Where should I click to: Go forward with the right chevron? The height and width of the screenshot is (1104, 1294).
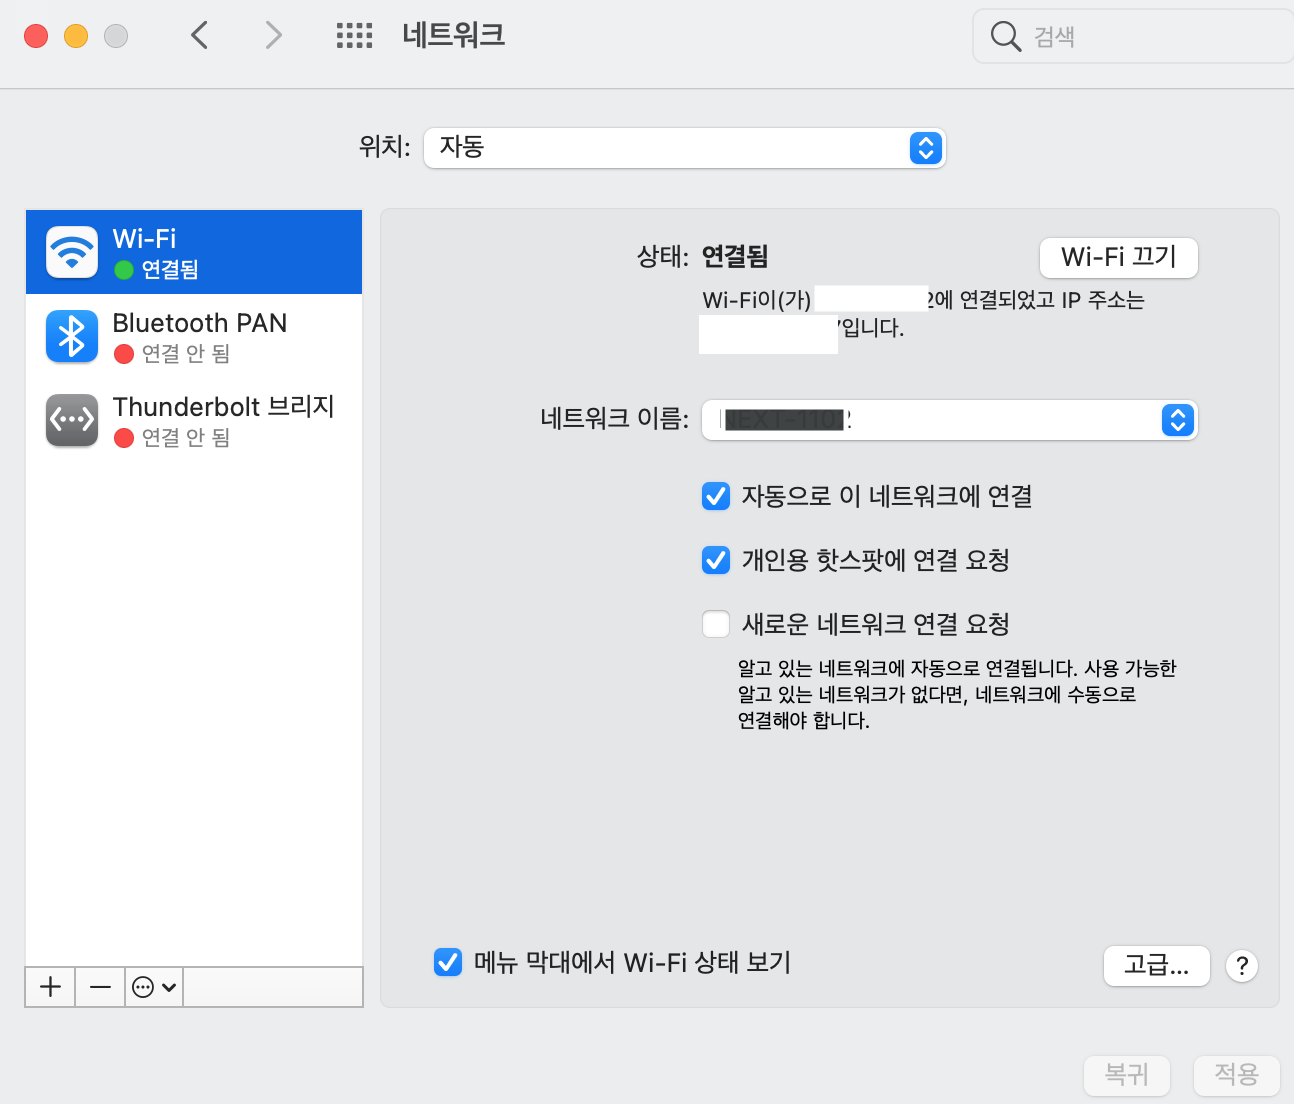click(273, 36)
